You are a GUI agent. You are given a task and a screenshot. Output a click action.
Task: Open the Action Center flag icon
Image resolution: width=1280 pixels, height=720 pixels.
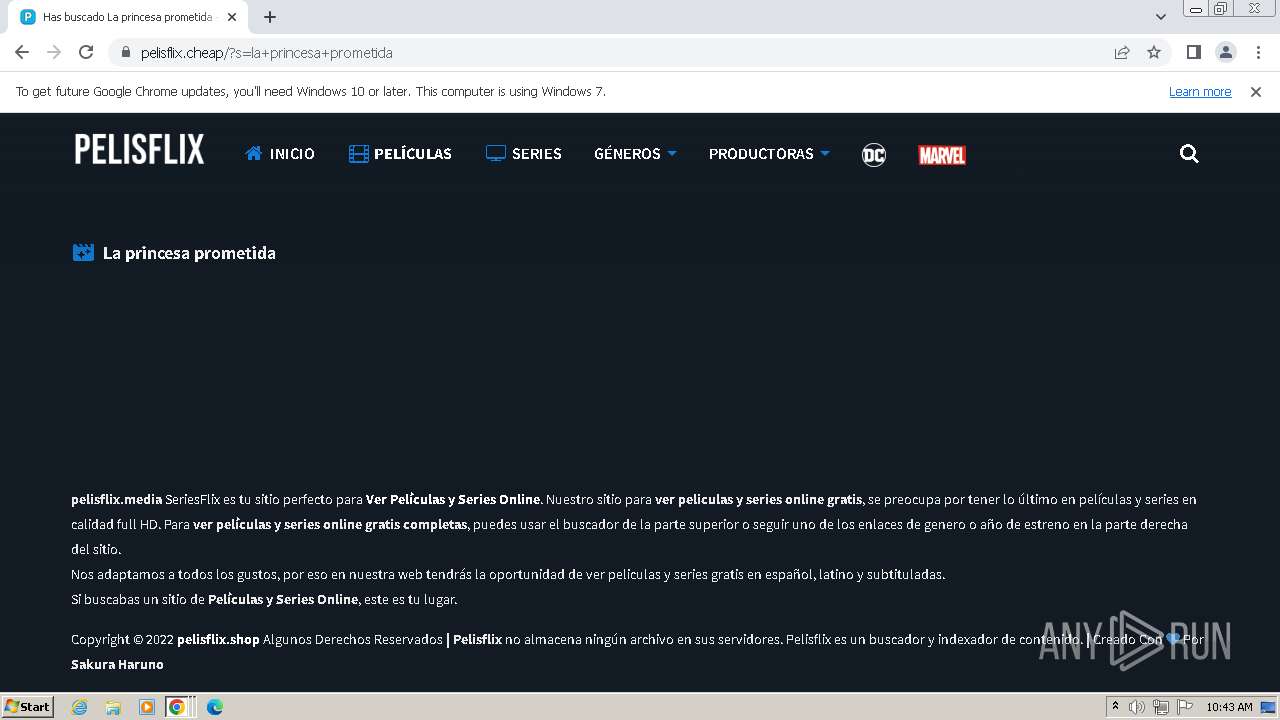click(1185, 707)
